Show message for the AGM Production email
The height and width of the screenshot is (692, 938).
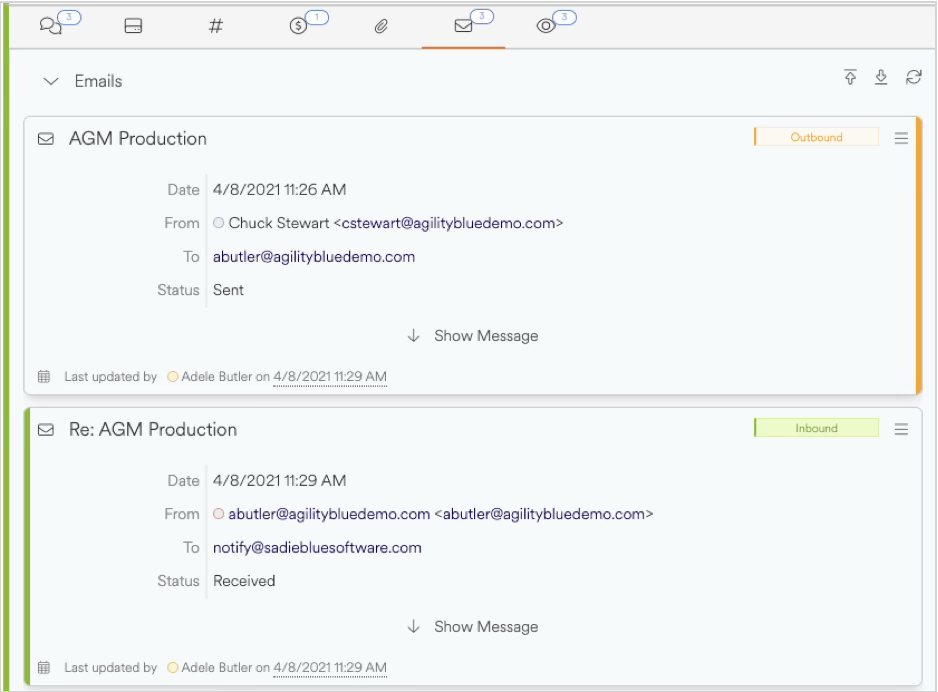coord(473,336)
